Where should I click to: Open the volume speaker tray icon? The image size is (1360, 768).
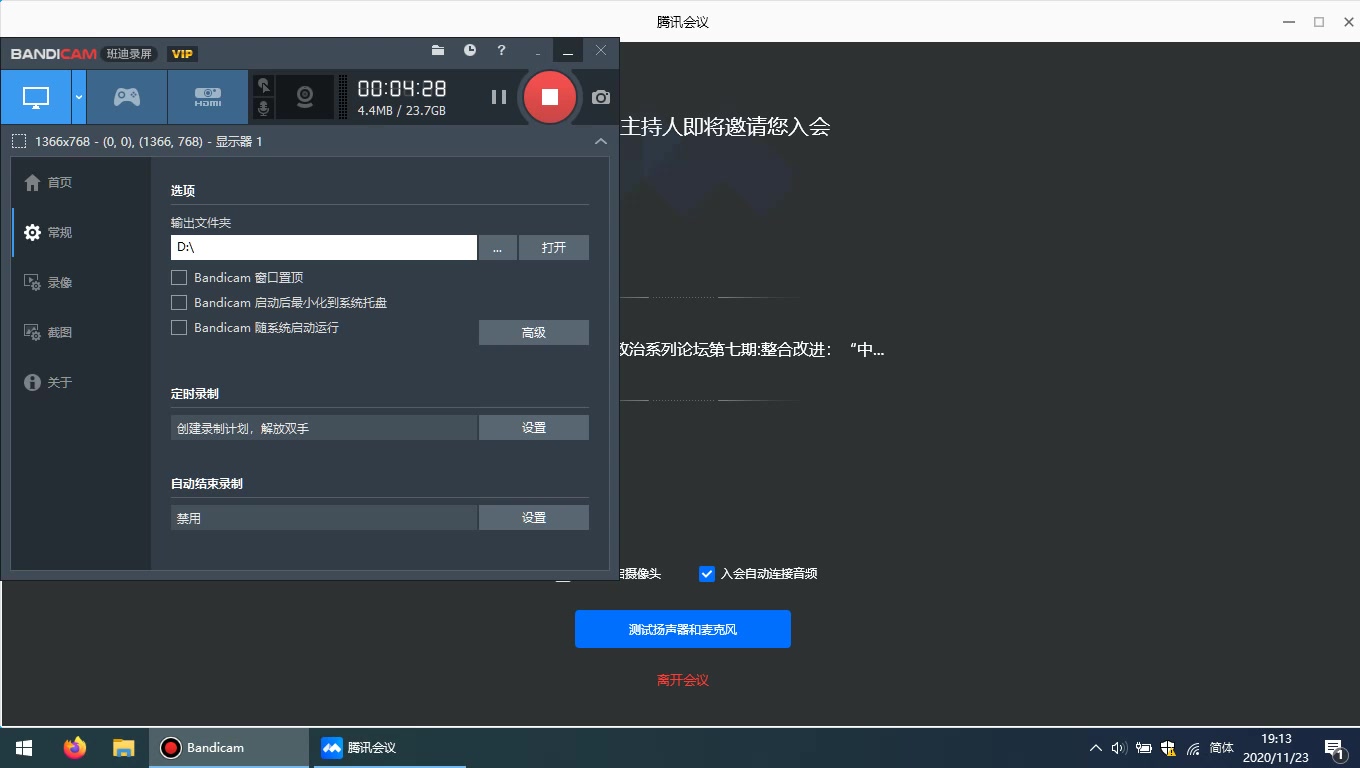1119,748
